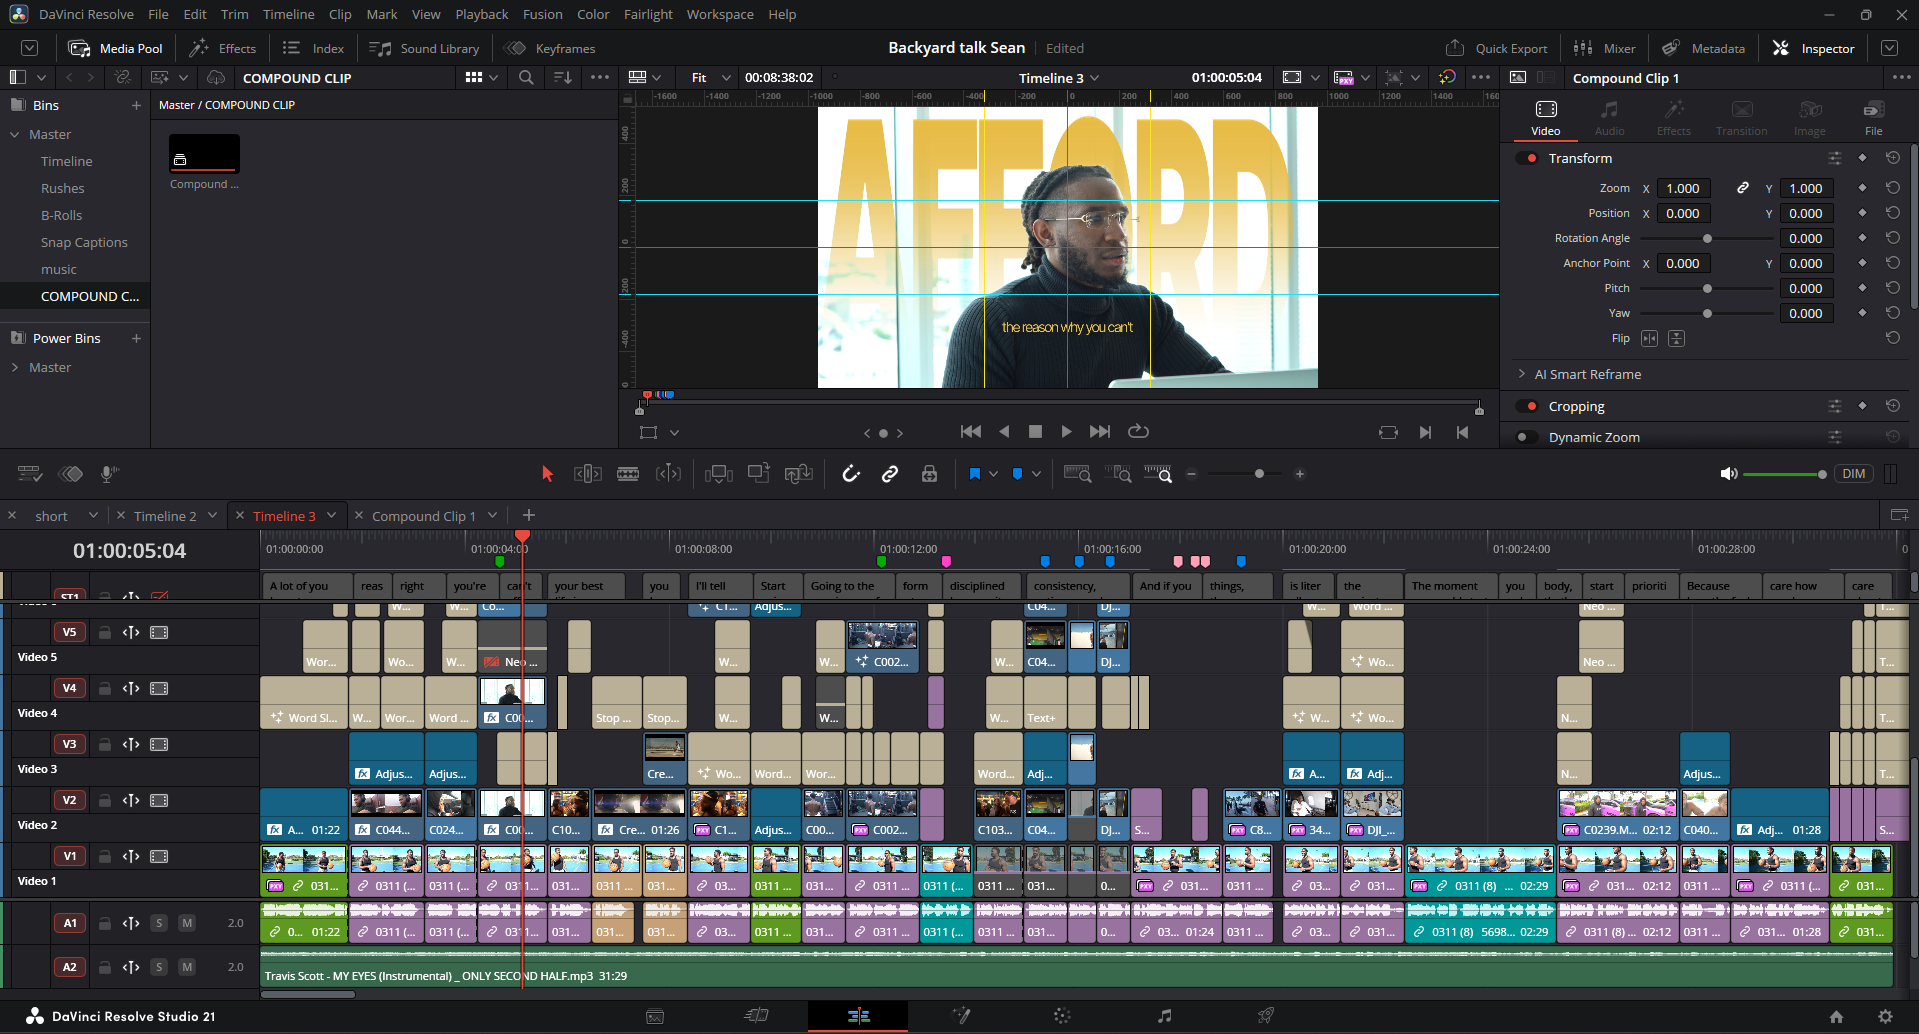1919x1034 pixels.
Task: Open the transform overlay tool dropdown
Action: pos(675,432)
